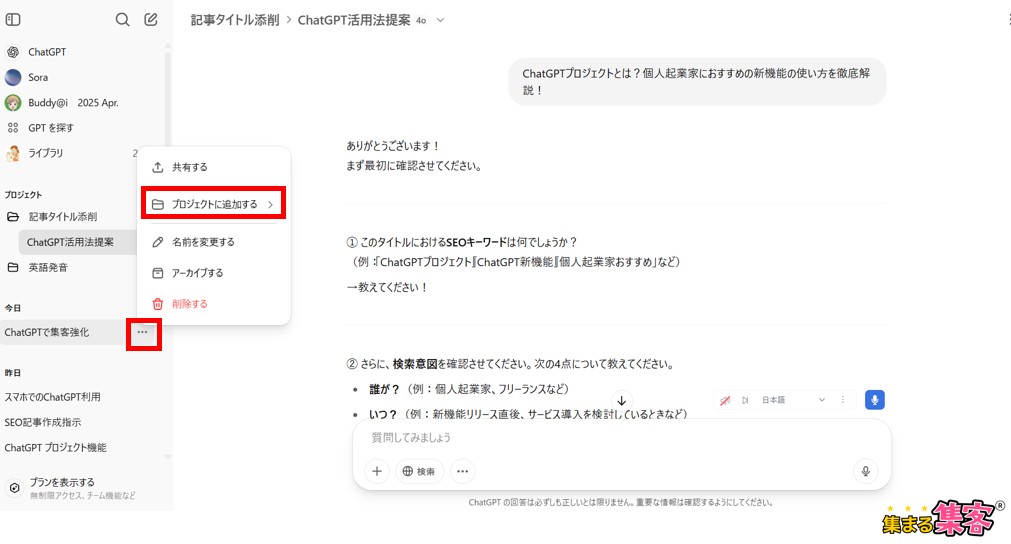
Task: Click the 記事タイトル添削 breadcrumb link
Action: tap(235, 20)
